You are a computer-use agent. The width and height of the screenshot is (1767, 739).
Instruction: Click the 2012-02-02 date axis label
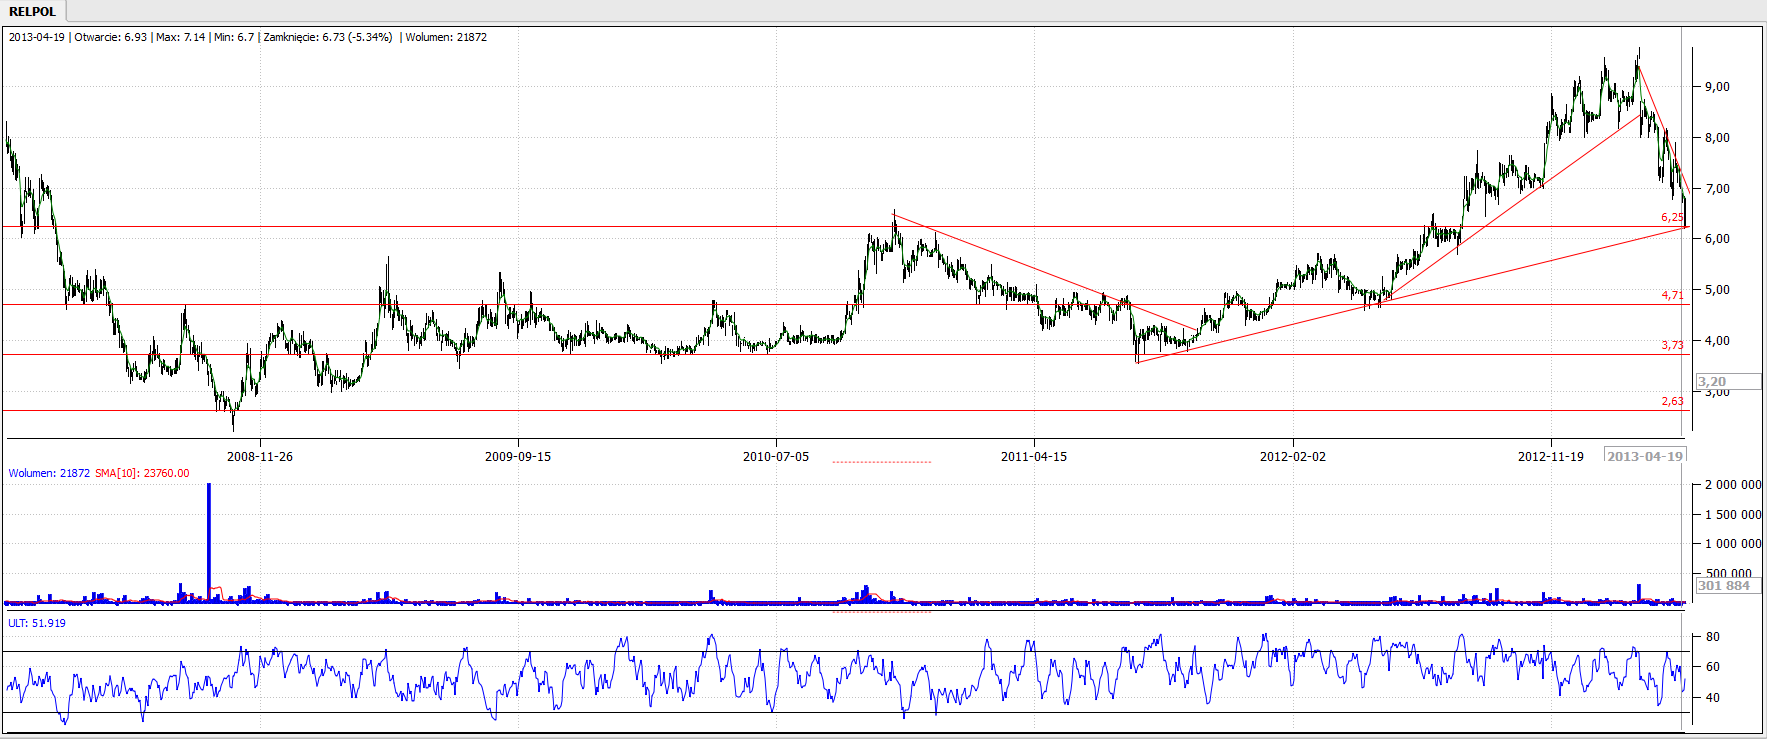point(1293,457)
